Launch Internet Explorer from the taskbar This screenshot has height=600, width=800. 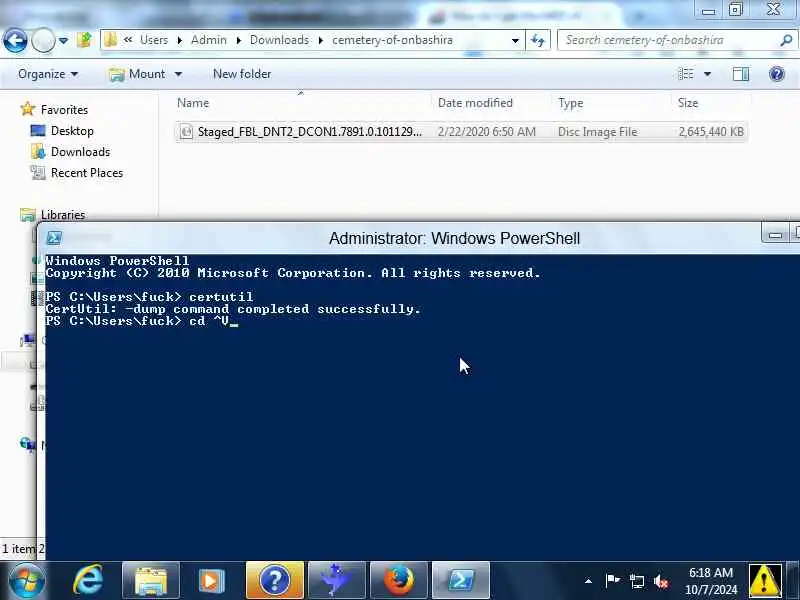[88, 580]
